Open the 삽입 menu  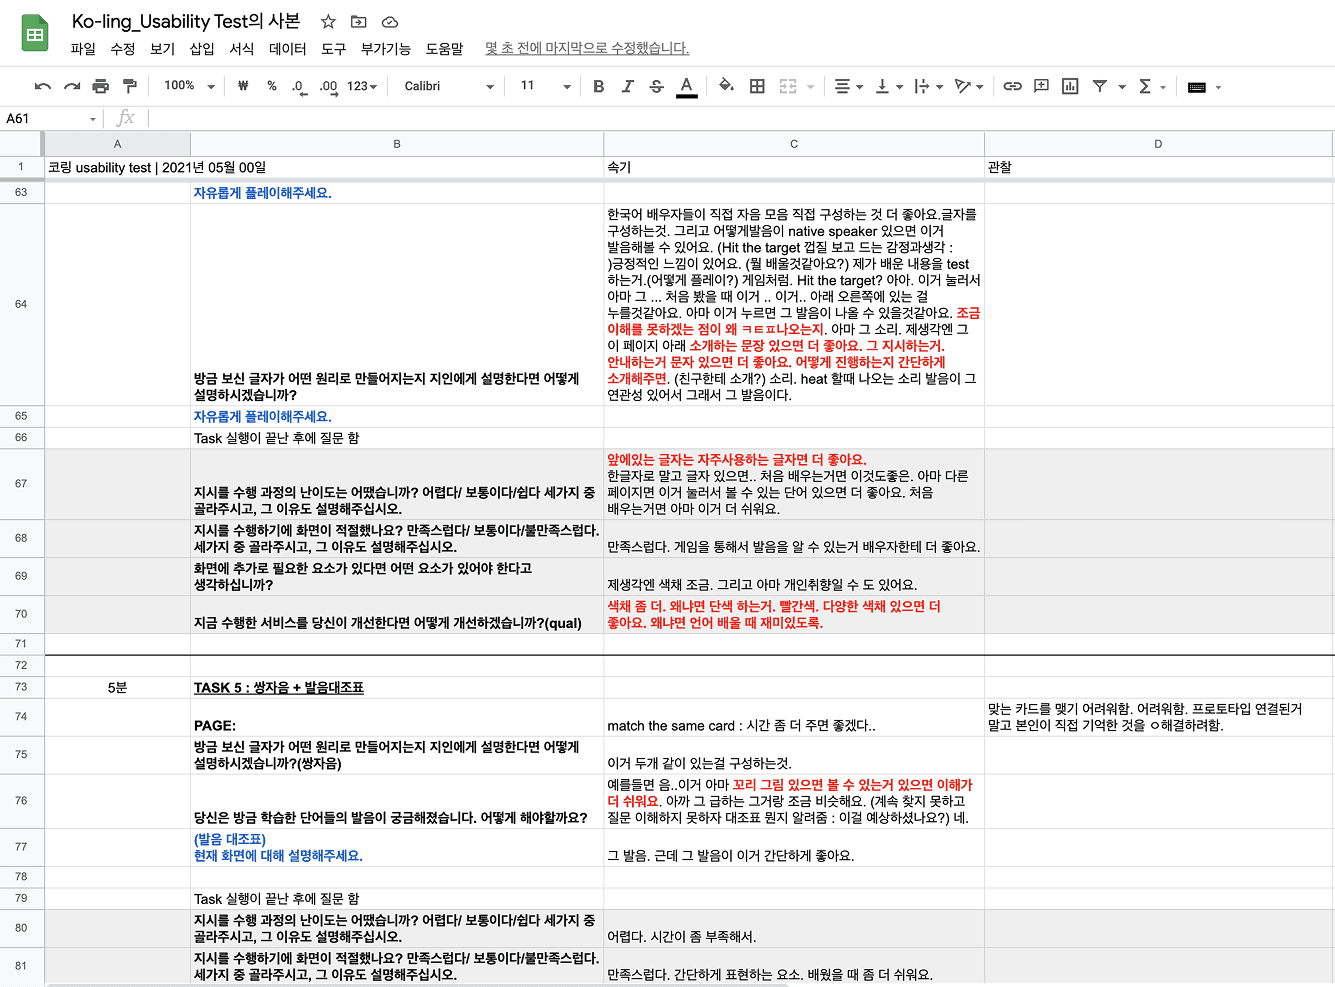[x=202, y=48]
